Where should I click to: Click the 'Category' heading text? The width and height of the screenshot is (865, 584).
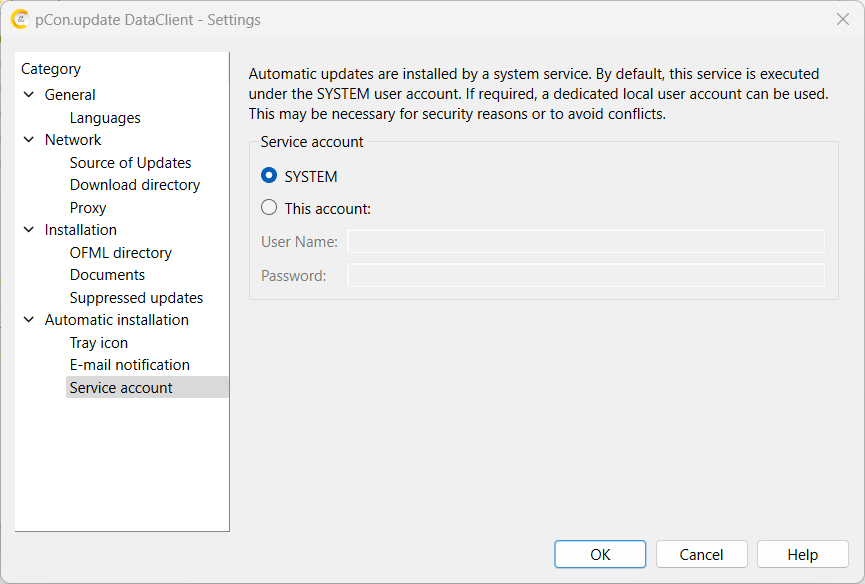(51, 69)
